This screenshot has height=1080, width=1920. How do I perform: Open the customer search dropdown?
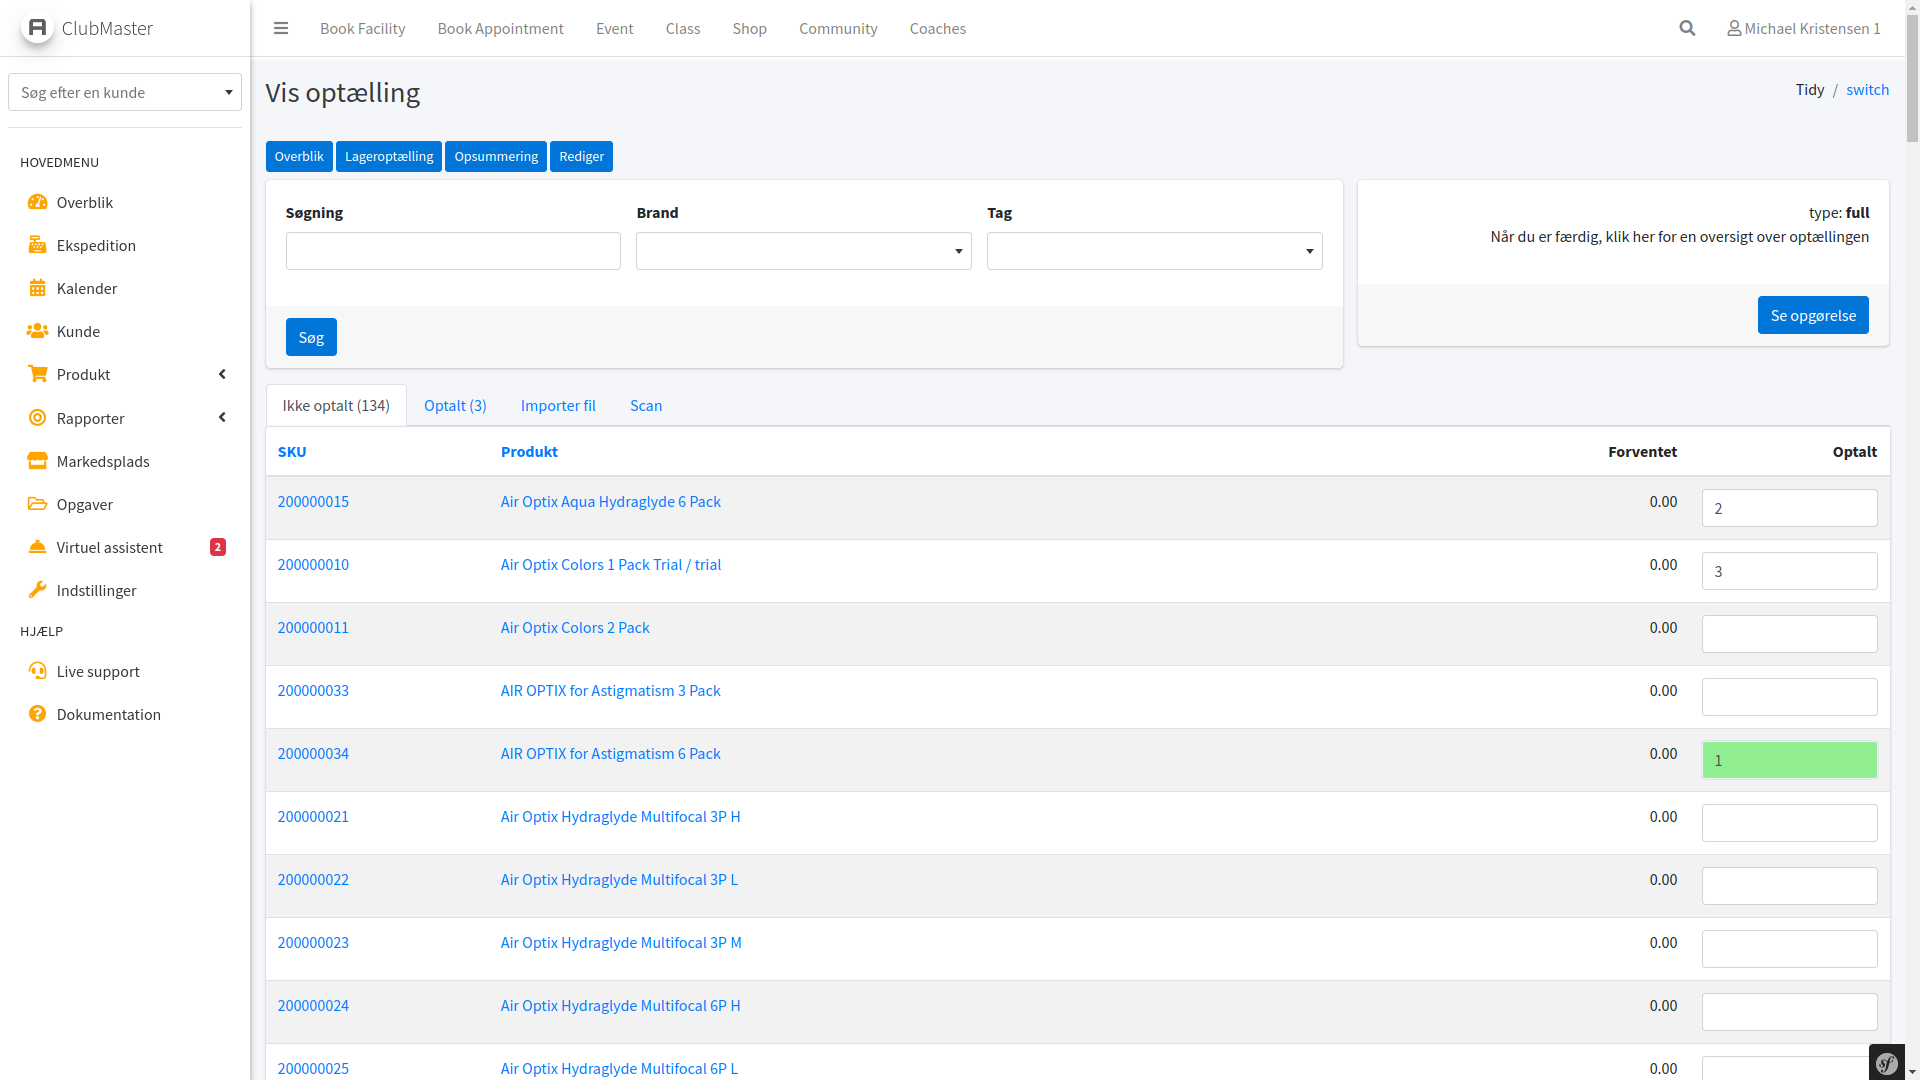(x=125, y=92)
